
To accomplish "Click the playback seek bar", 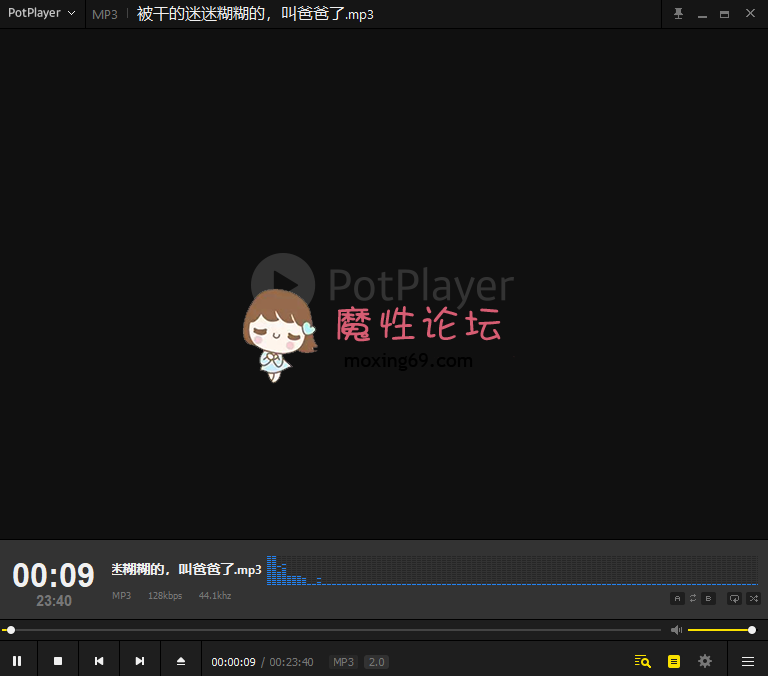I will tap(331, 630).
